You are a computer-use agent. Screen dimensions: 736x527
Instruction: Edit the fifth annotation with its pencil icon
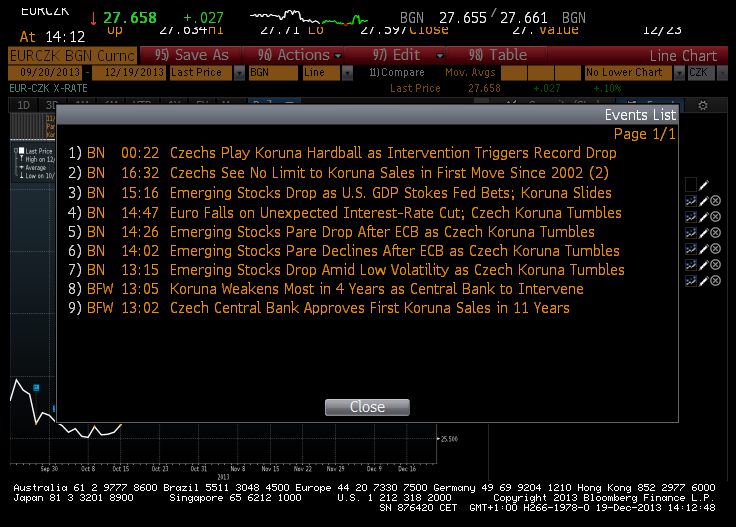[x=703, y=265]
